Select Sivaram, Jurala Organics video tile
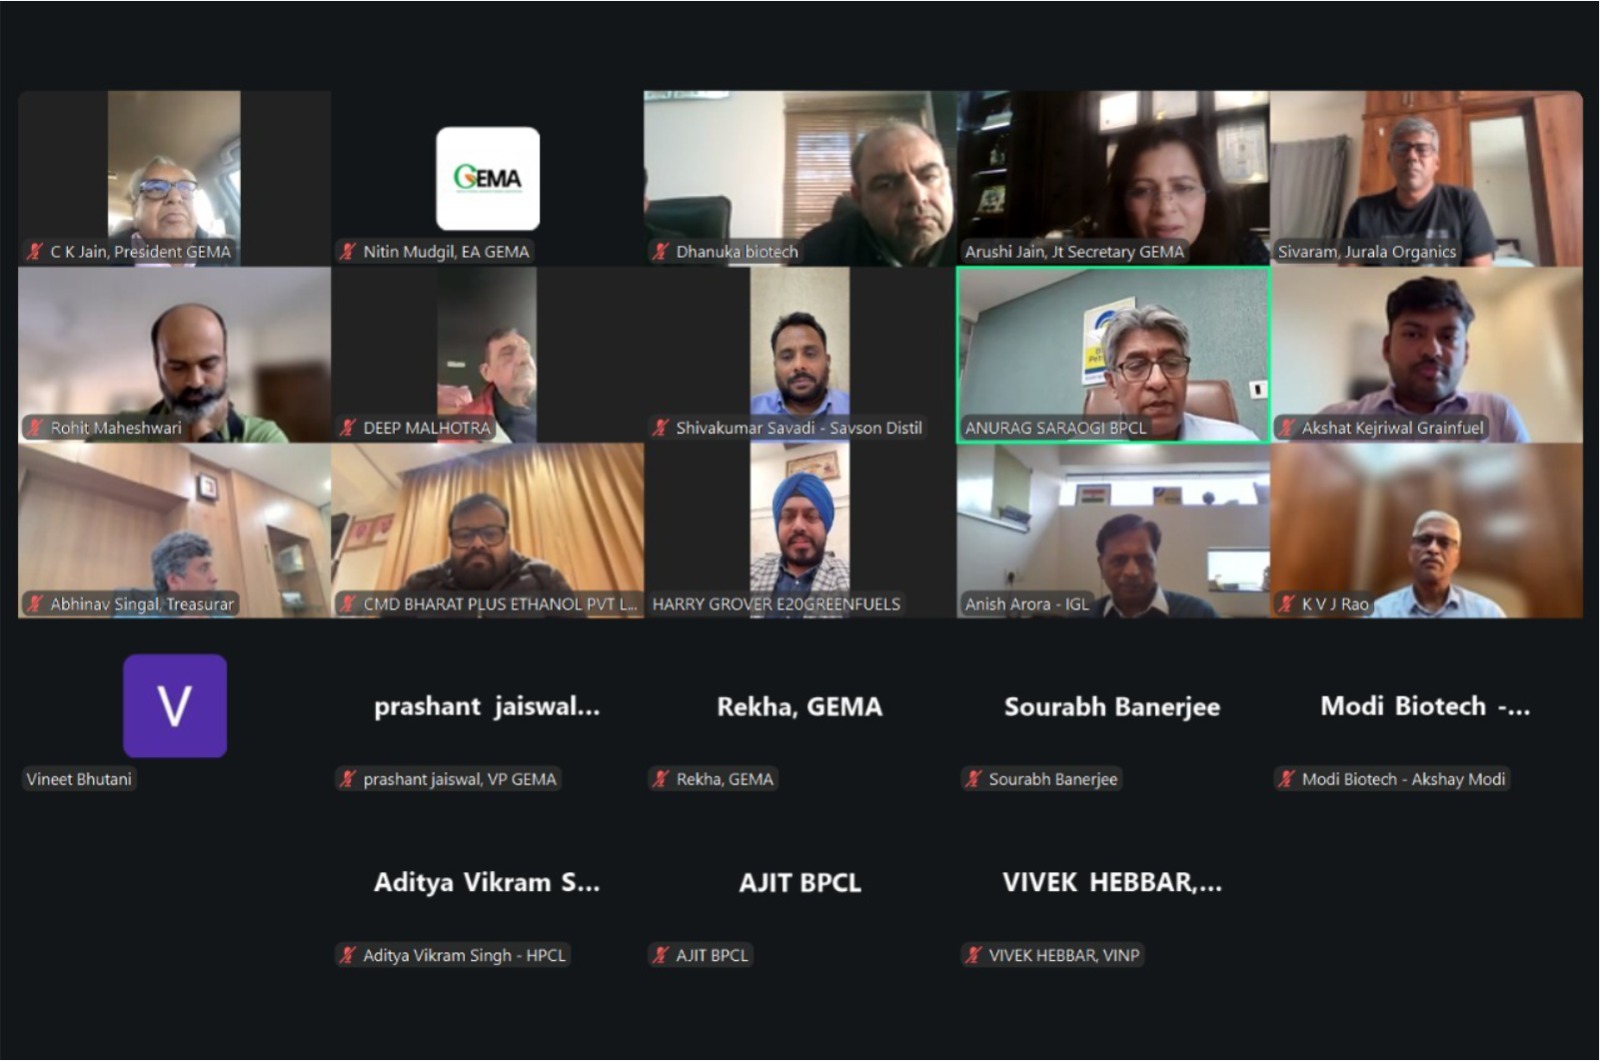1600x1061 pixels. [x=1426, y=178]
